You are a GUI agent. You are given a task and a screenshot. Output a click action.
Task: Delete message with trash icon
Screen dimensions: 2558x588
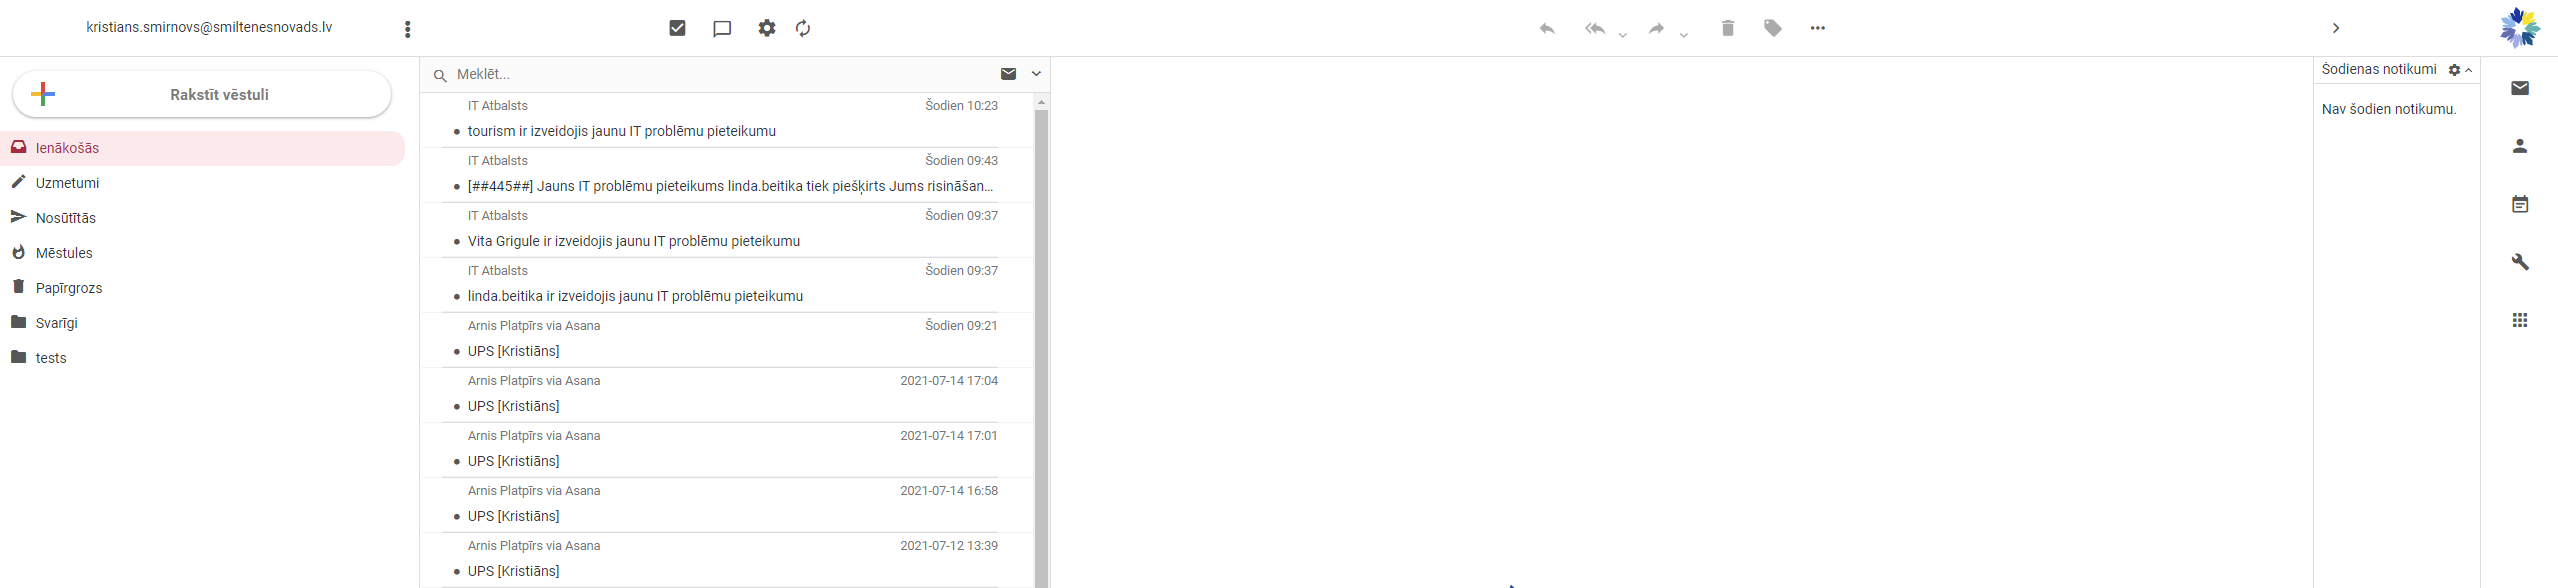point(1727,29)
